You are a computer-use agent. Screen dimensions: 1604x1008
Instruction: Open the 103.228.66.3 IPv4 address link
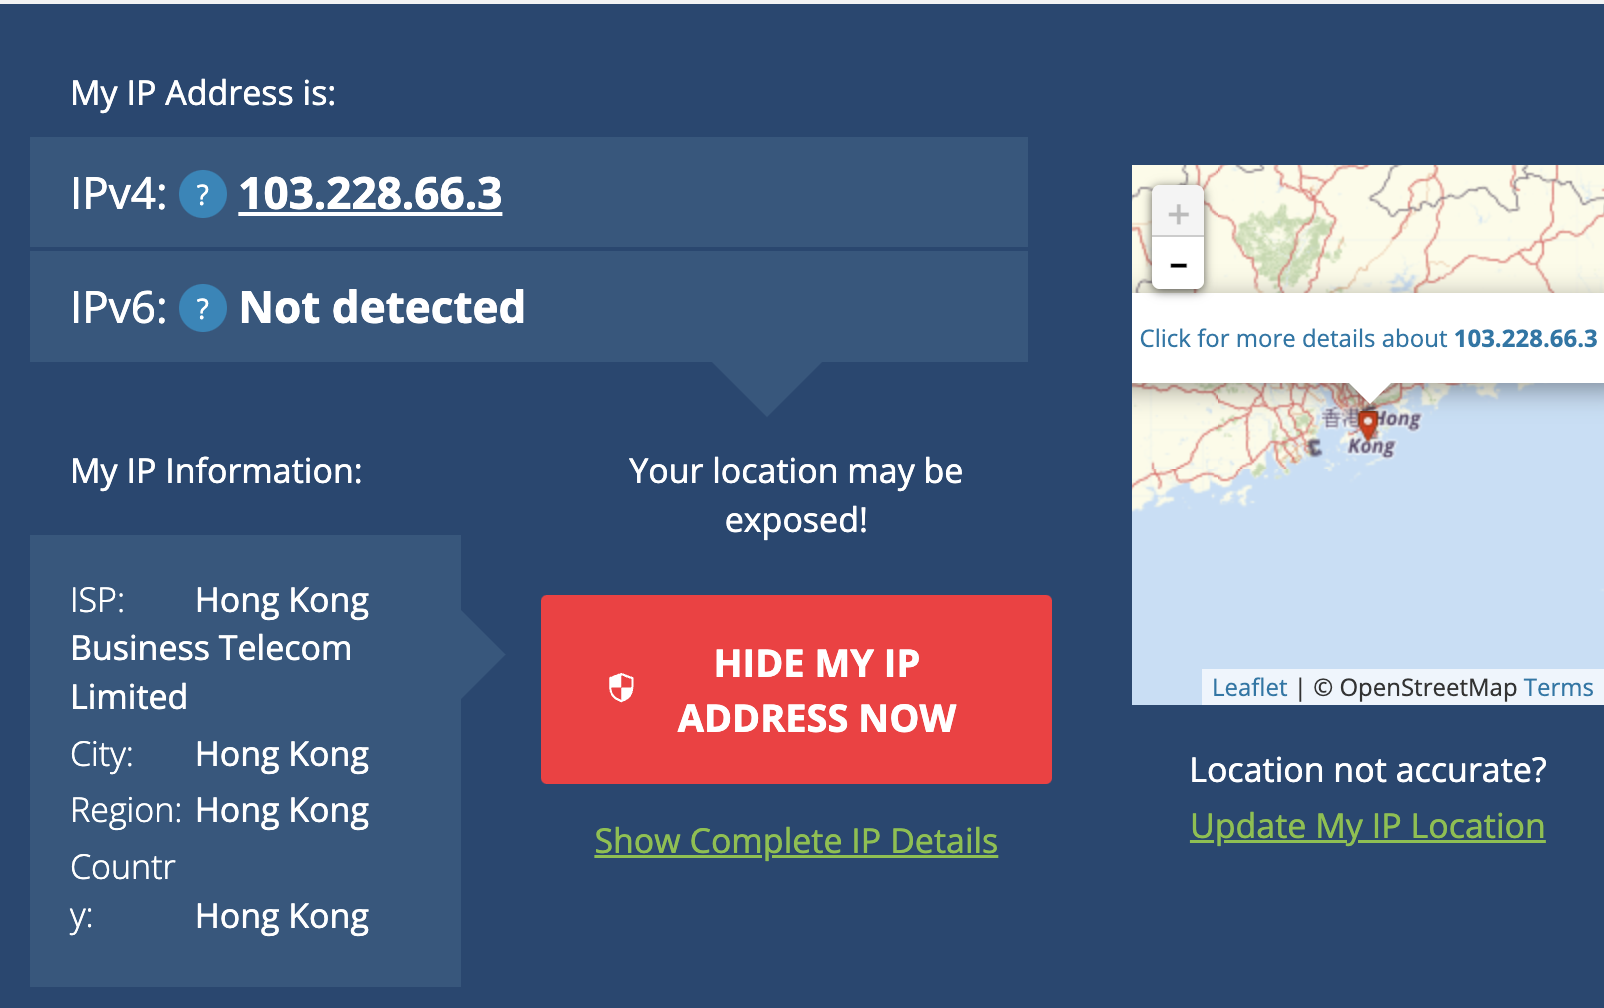tap(370, 194)
